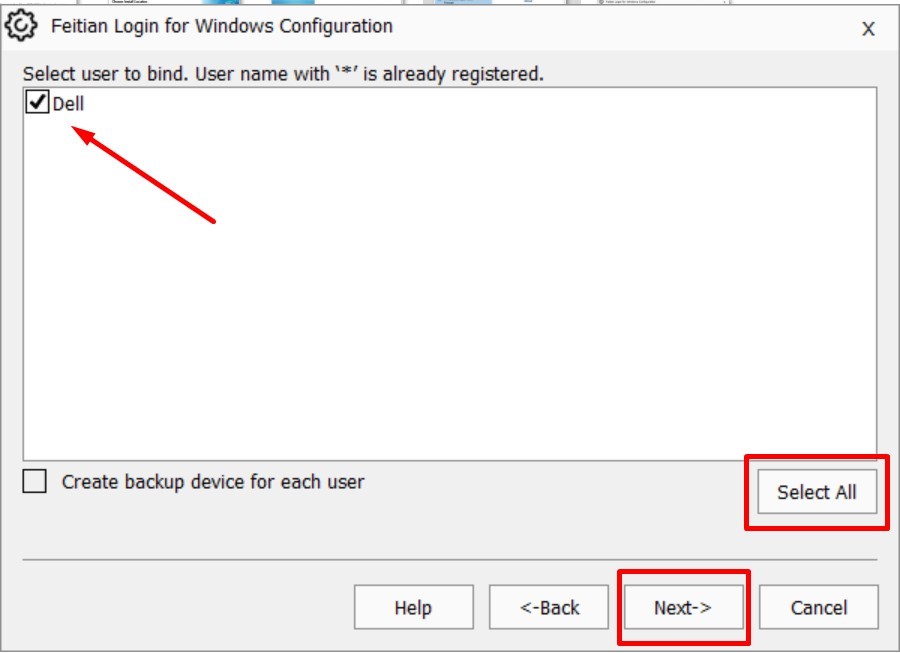The width and height of the screenshot is (900, 653).
Task: Open Help for this wizard
Action: click(412, 608)
